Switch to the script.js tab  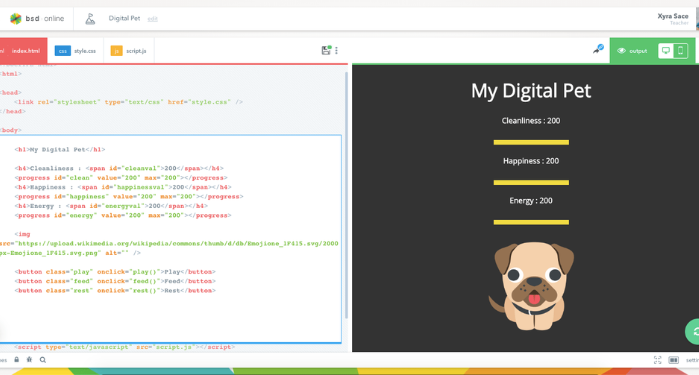(129, 51)
